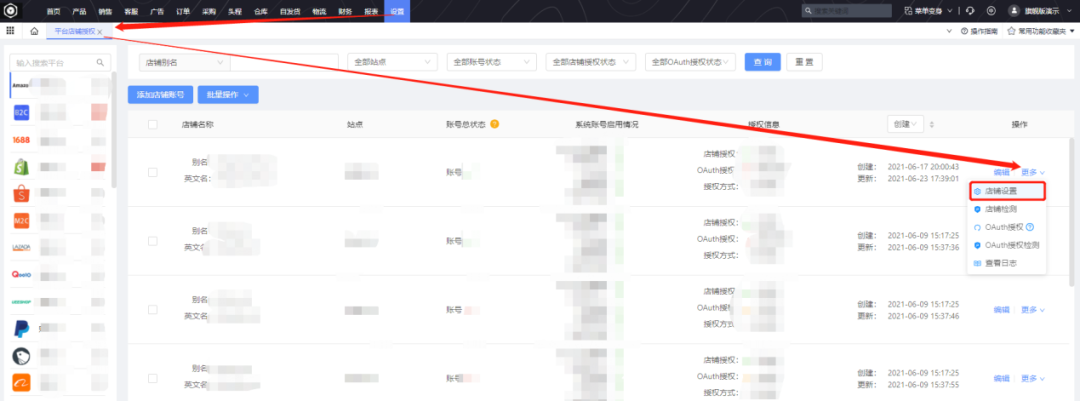Select the Shopify platform icon in sidebar
The width and height of the screenshot is (1080, 401).
click(21, 166)
